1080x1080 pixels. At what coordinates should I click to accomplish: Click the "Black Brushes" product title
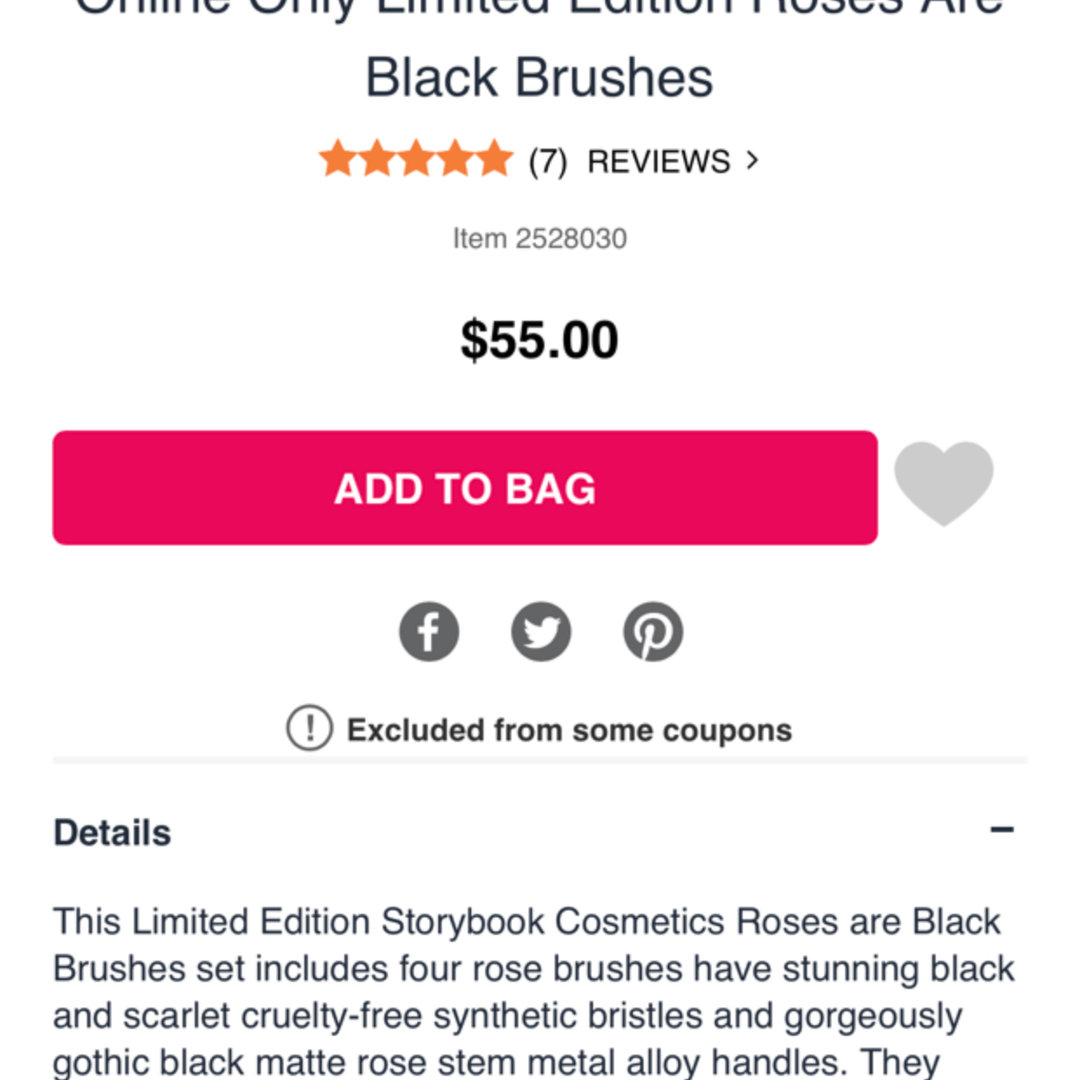point(539,77)
